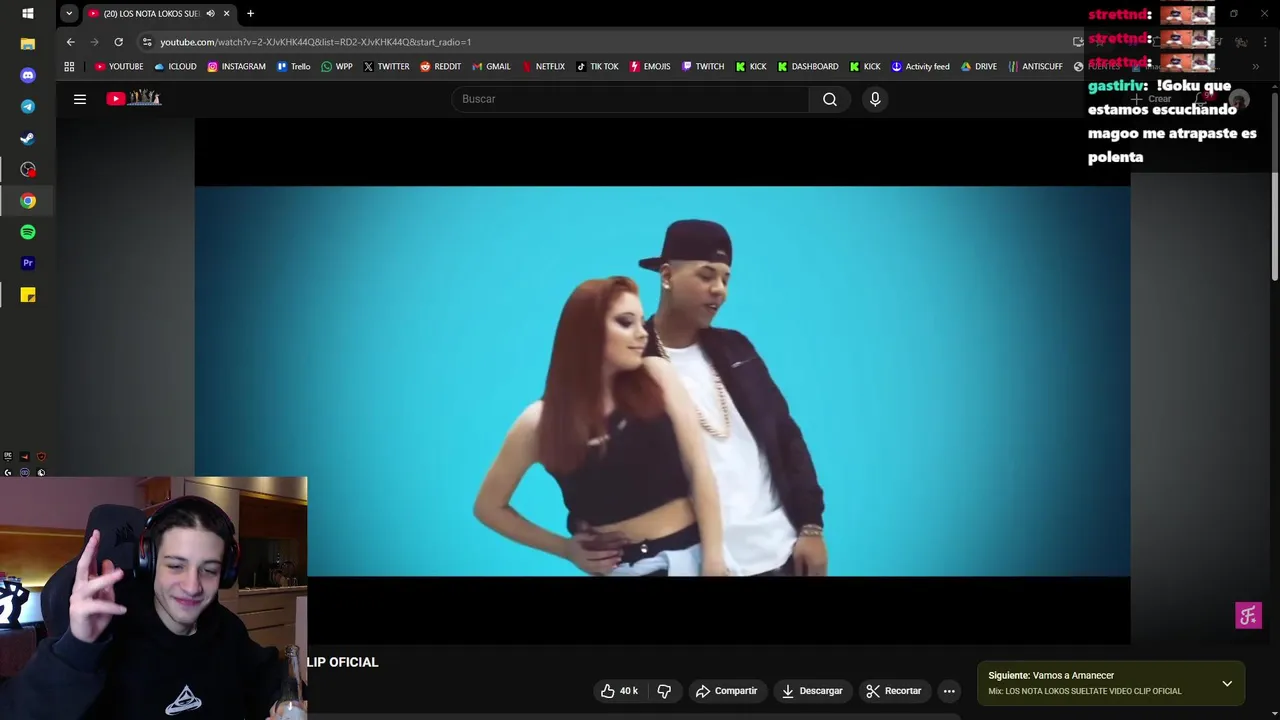Open a new browser tab

(250, 14)
